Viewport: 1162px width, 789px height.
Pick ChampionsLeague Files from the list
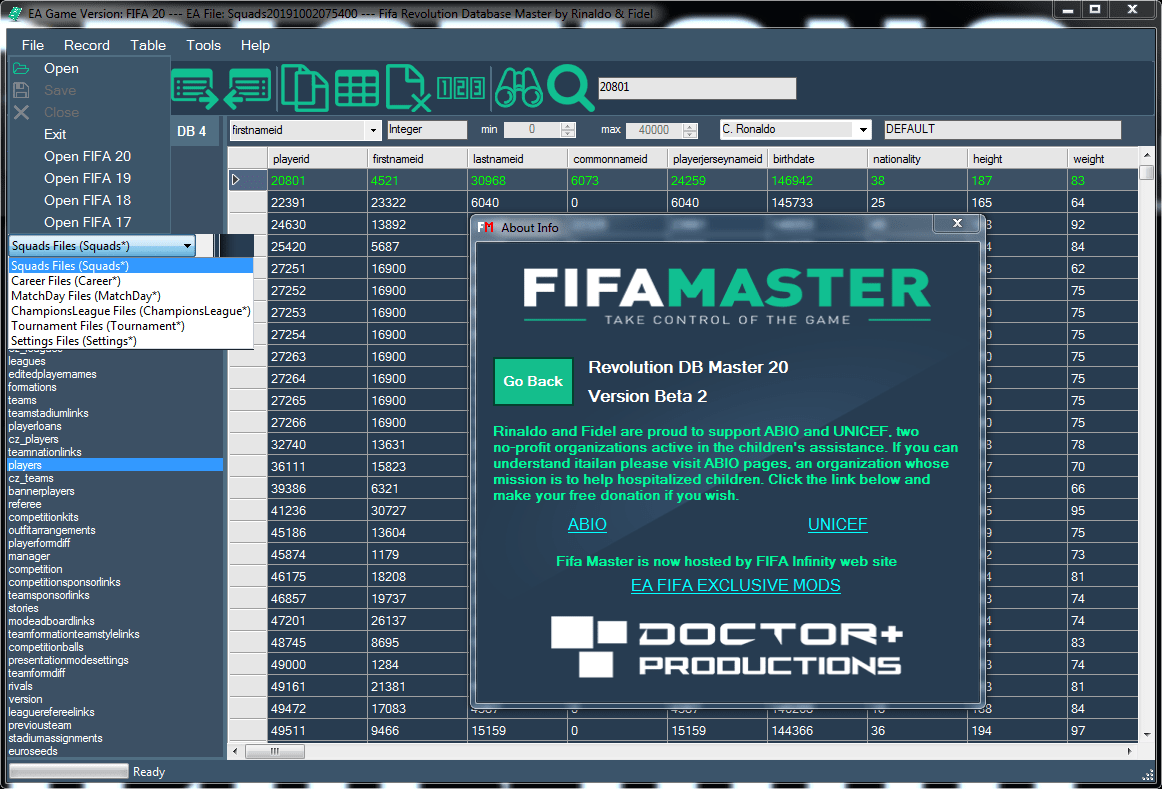click(130, 311)
